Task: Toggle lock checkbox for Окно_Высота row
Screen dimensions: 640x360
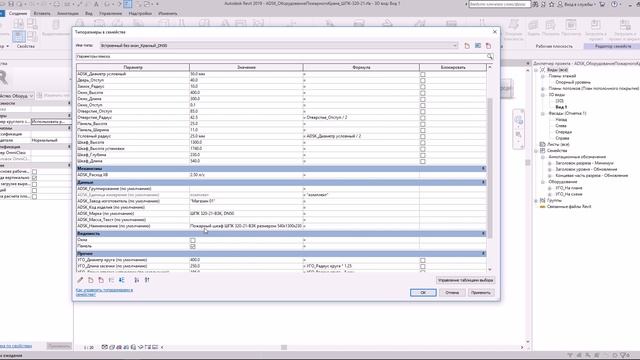Action: point(422,93)
